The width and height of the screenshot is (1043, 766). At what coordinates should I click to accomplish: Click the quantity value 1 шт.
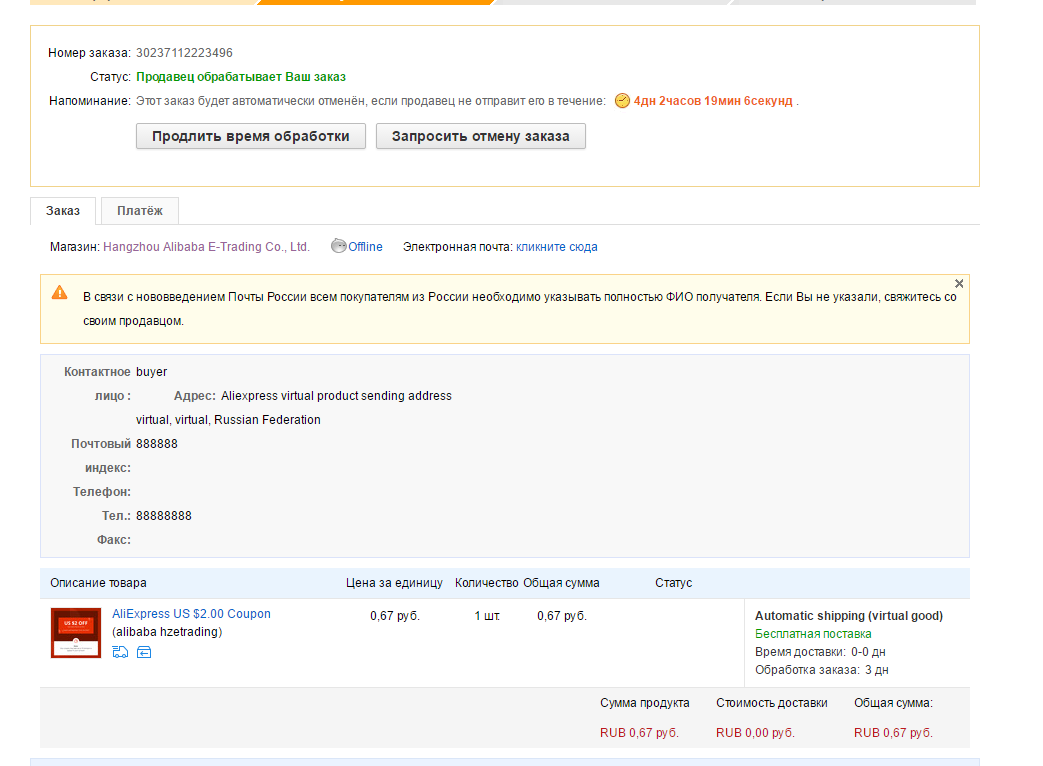pyautogui.click(x=487, y=616)
